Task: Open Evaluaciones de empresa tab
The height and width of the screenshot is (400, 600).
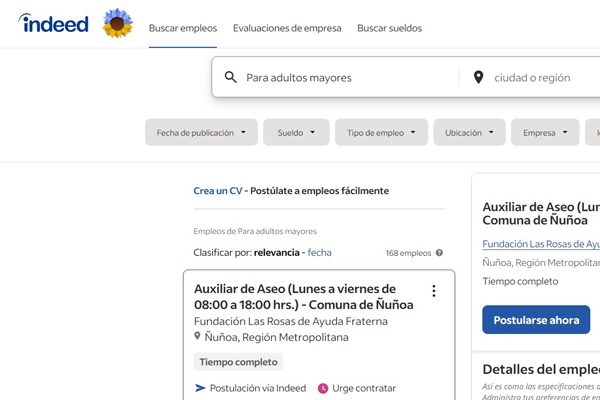Action: [x=287, y=28]
